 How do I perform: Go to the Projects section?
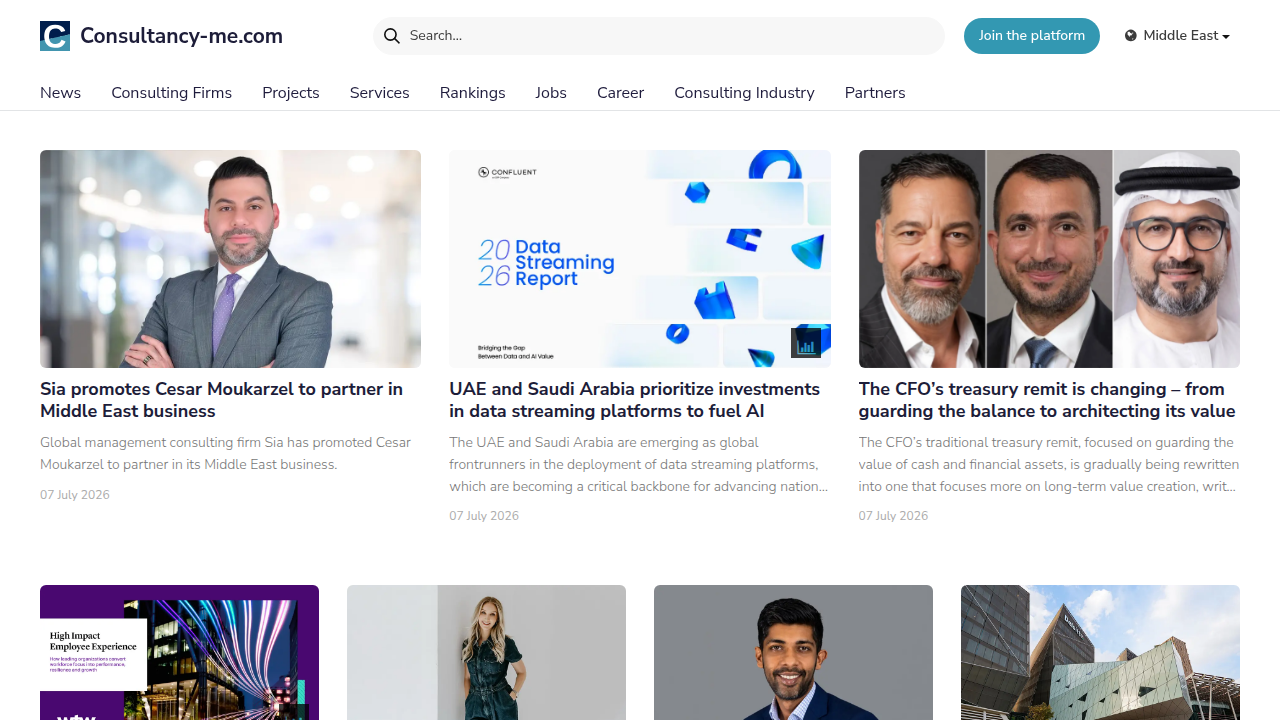click(291, 93)
